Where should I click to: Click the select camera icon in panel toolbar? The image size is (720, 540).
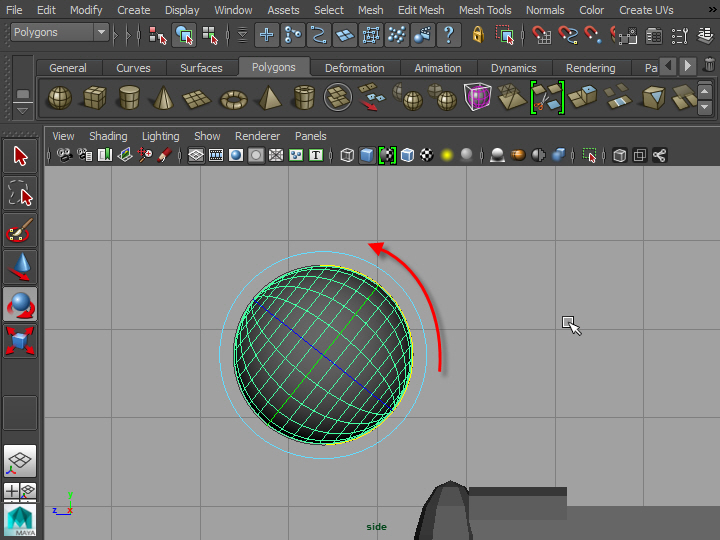pyautogui.click(x=64, y=155)
